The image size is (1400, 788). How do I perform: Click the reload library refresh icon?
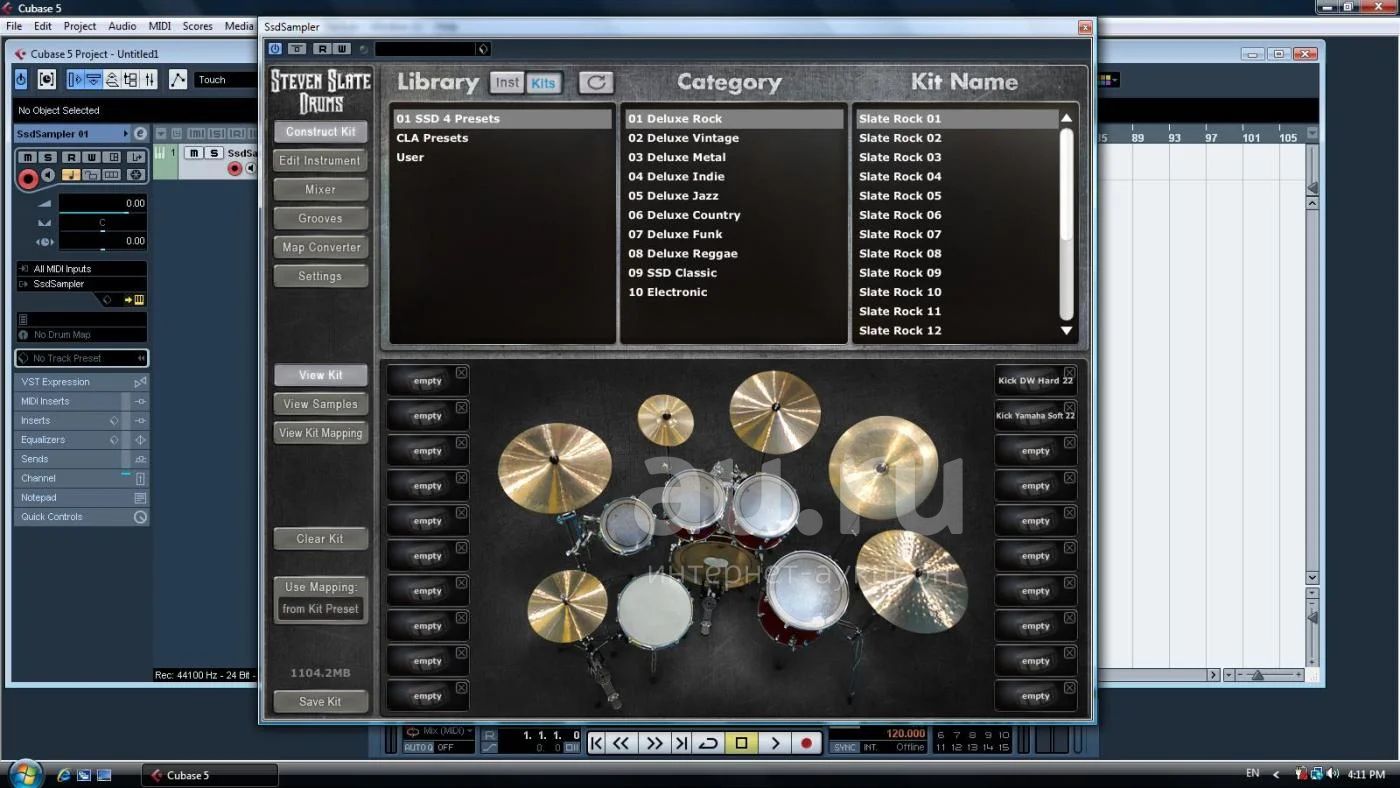pyautogui.click(x=596, y=82)
